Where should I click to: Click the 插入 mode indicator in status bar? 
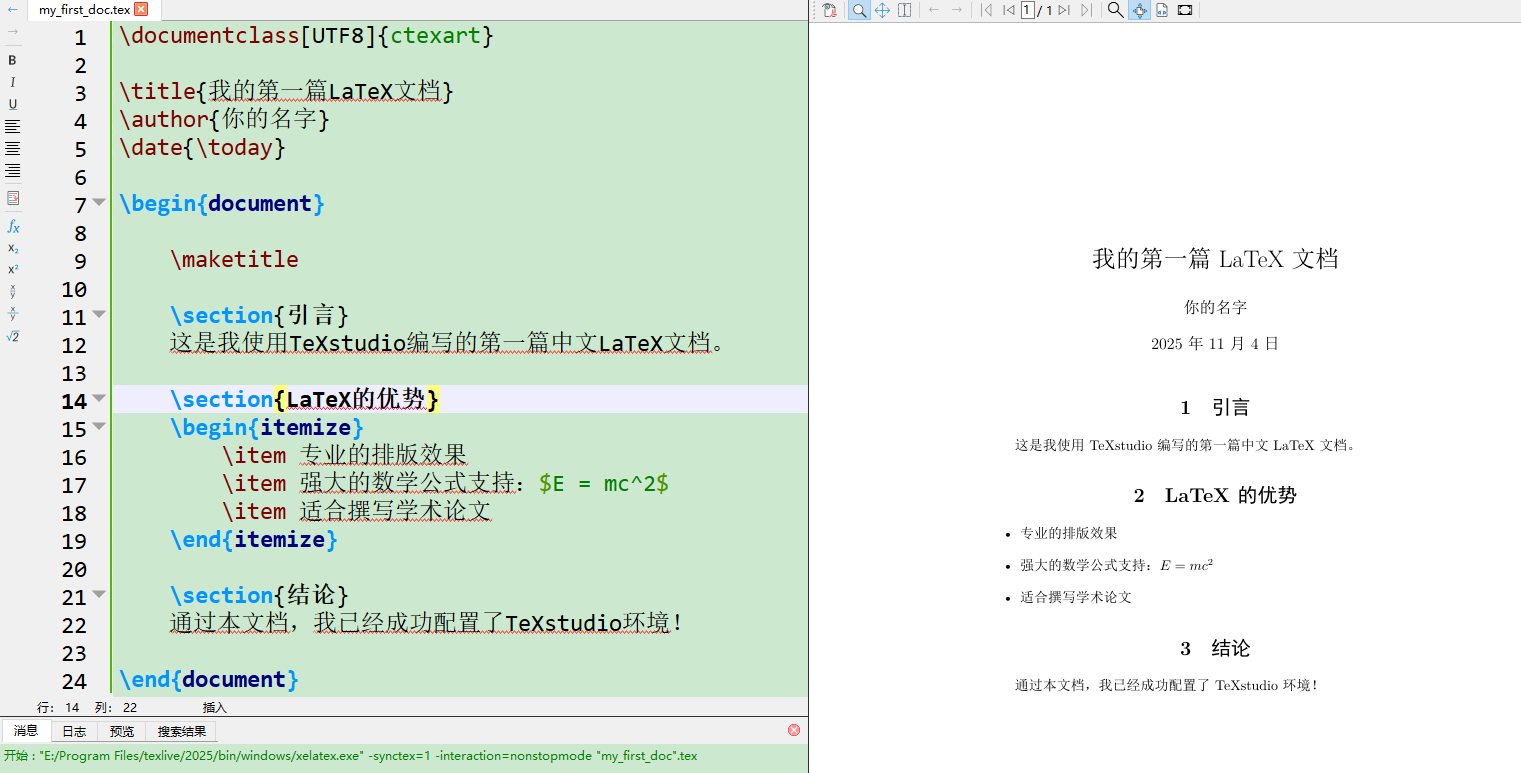coord(215,707)
